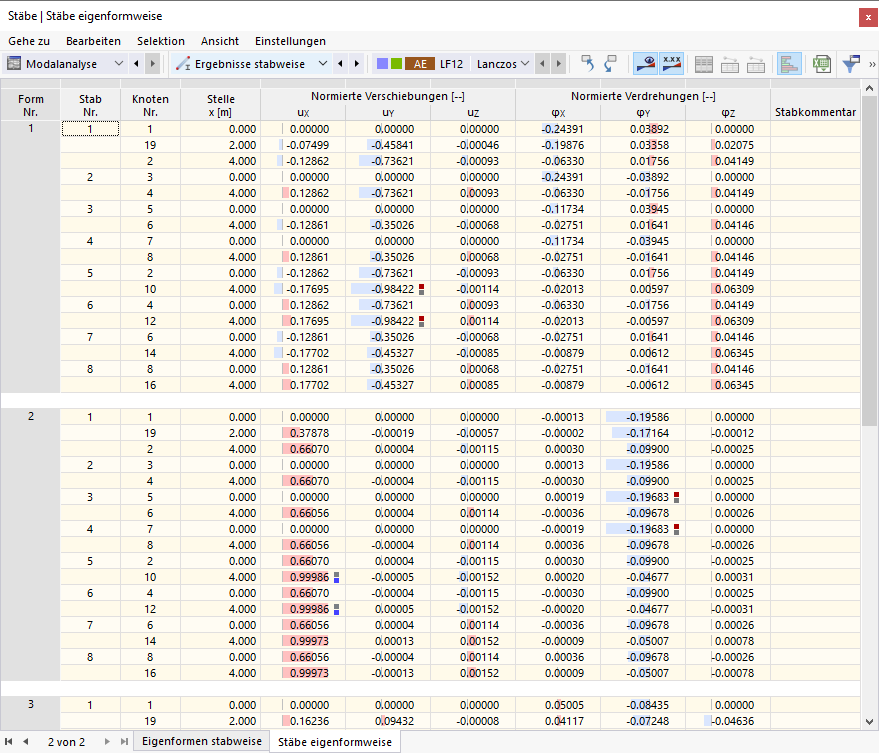The height and width of the screenshot is (753, 879).
Task: Click the Stab Nr. column header
Action: 90,105
